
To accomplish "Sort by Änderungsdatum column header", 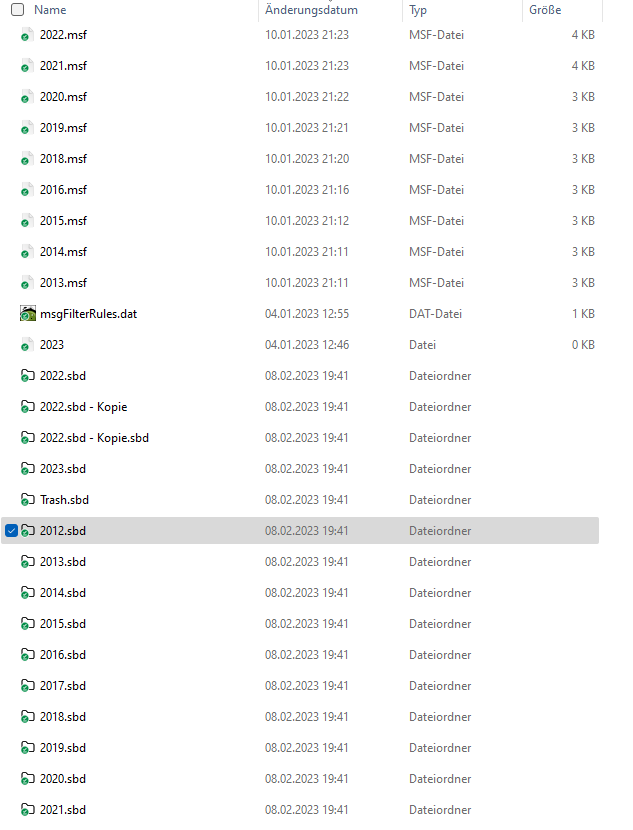I will click(311, 10).
